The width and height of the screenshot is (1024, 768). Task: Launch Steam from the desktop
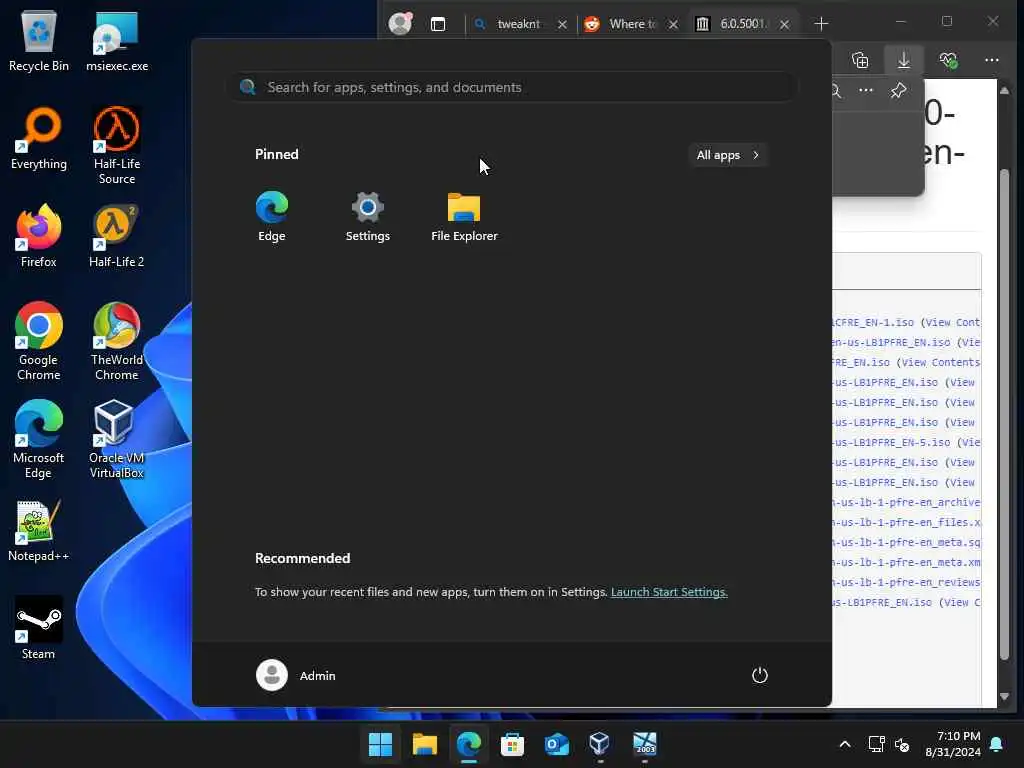pos(39,628)
